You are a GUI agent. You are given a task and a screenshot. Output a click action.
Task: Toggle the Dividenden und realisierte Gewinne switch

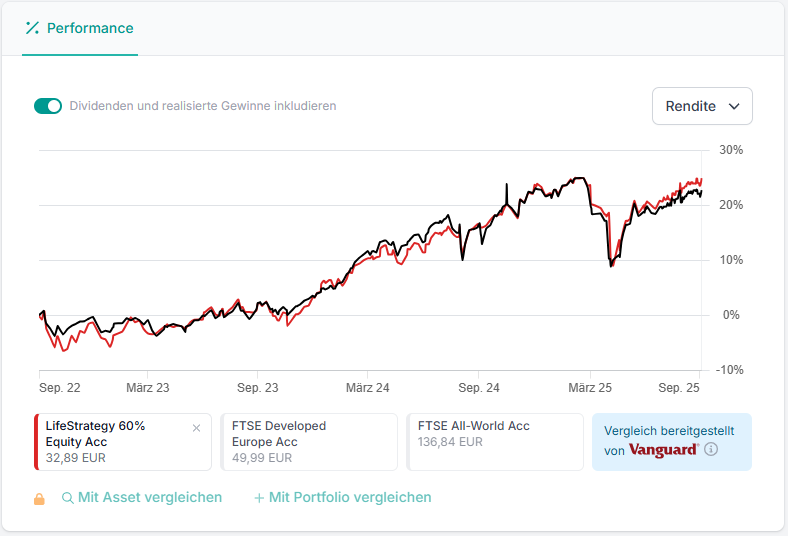click(48, 106)
